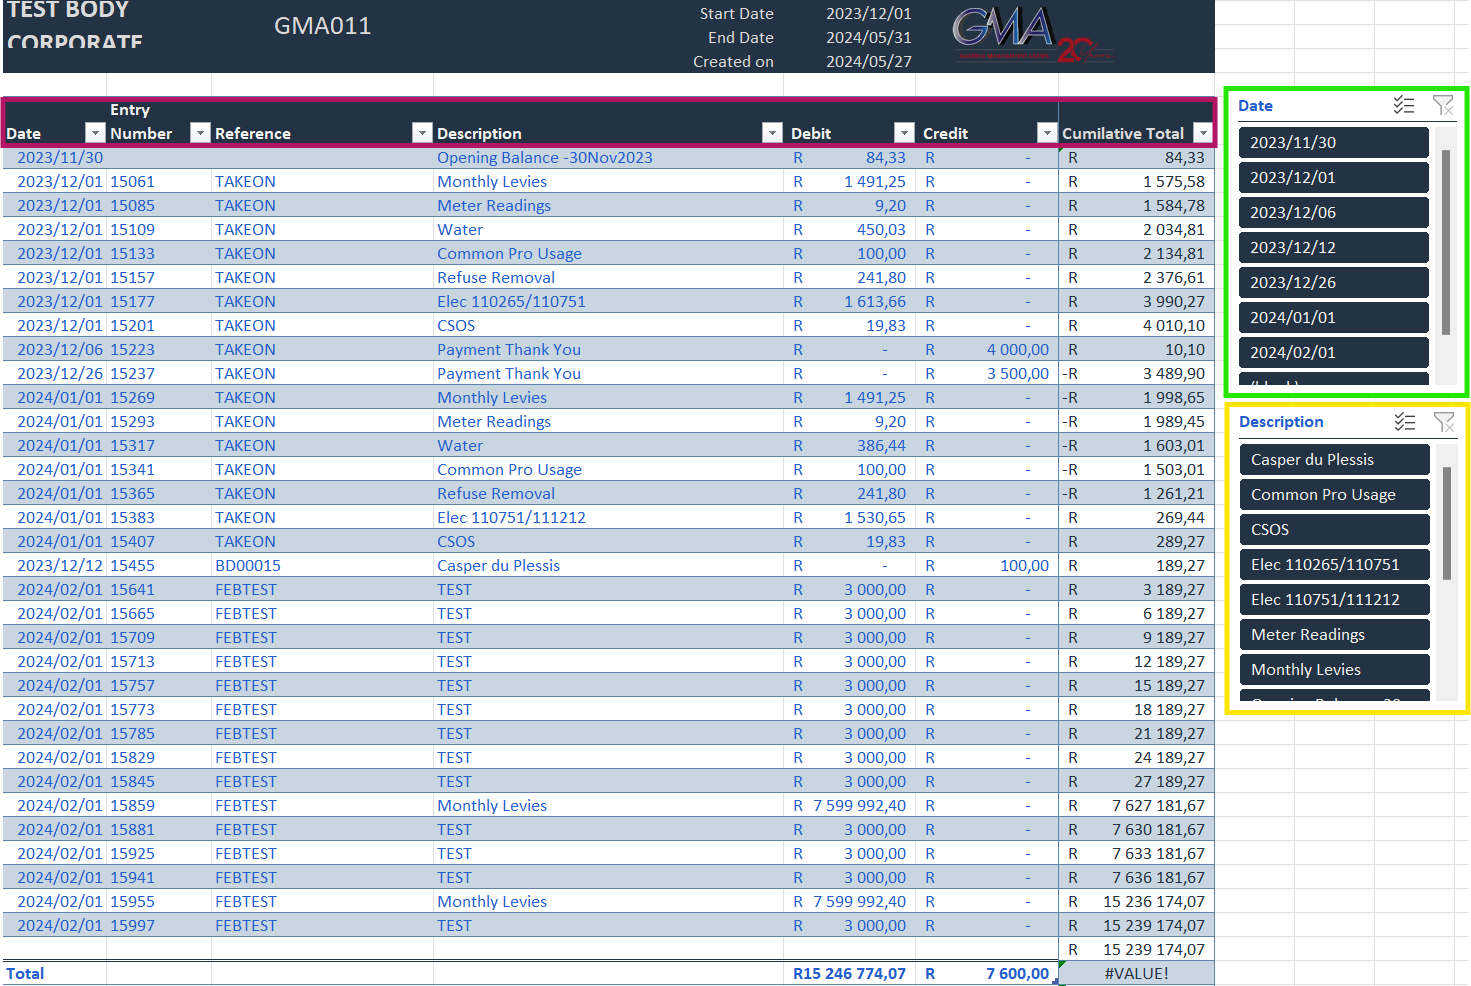Select the Date slicer title

pyautogui.click(x=1255, y=105)
